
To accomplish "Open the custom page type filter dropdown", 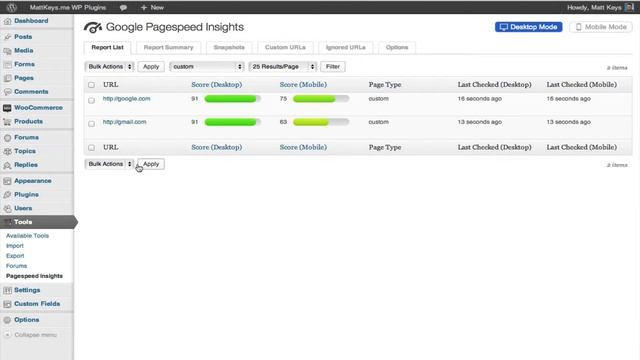I will click(207, 67).
